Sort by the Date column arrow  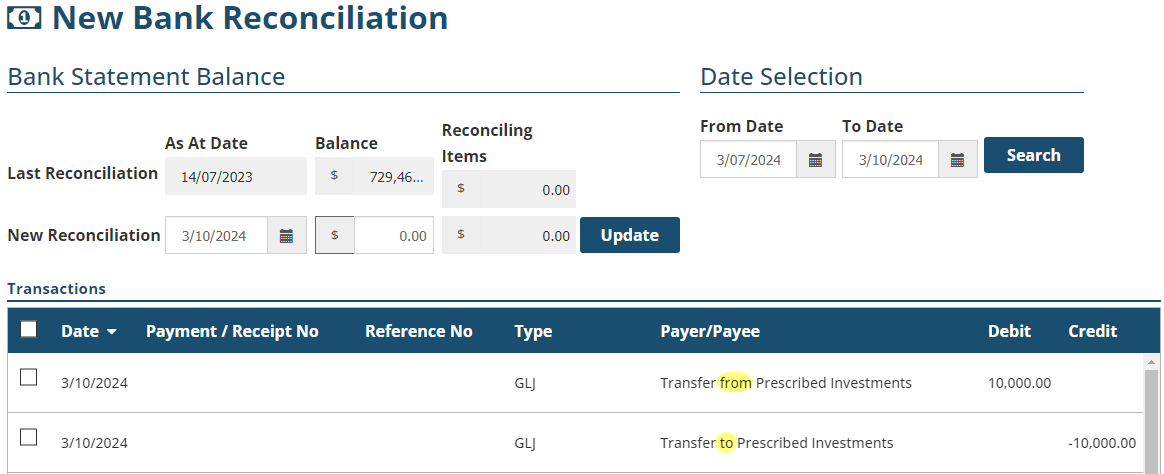111,332
